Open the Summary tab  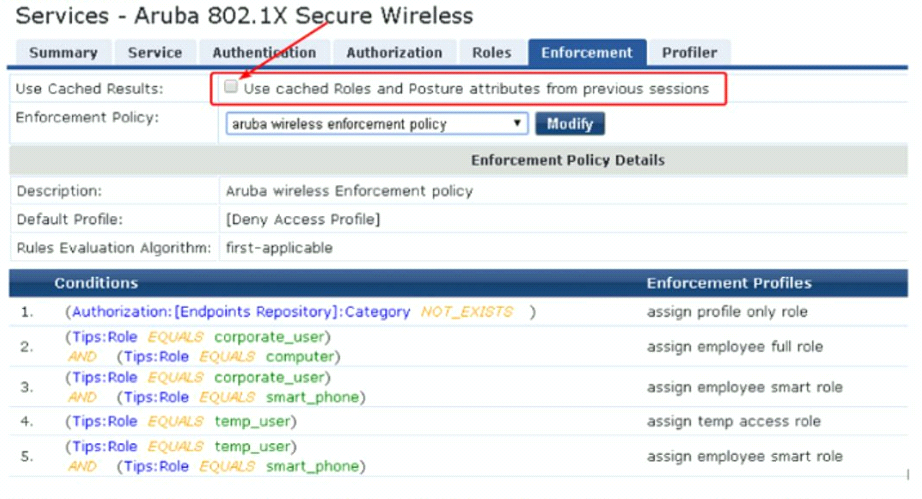[63, 53]
